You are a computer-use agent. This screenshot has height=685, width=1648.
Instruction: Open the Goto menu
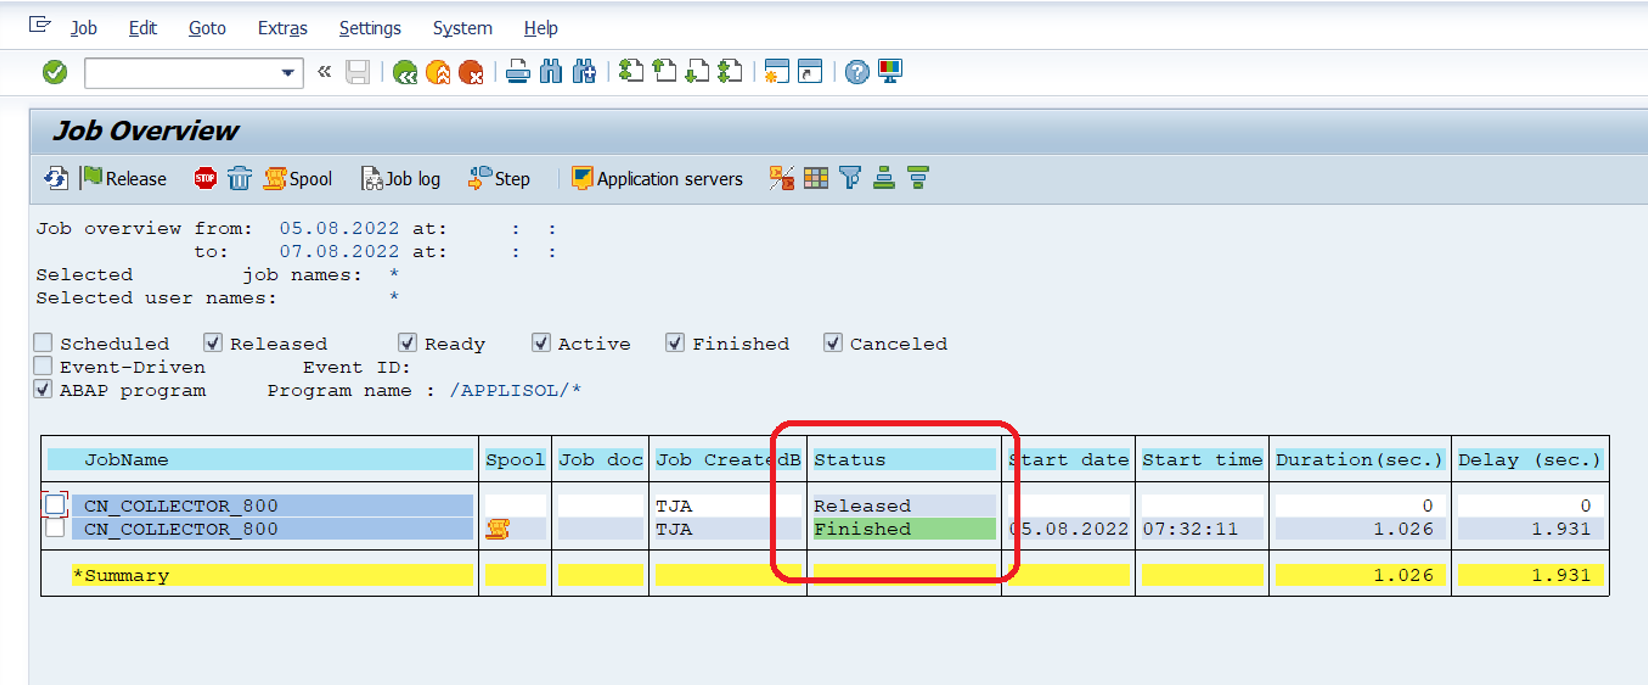[207, 28]
